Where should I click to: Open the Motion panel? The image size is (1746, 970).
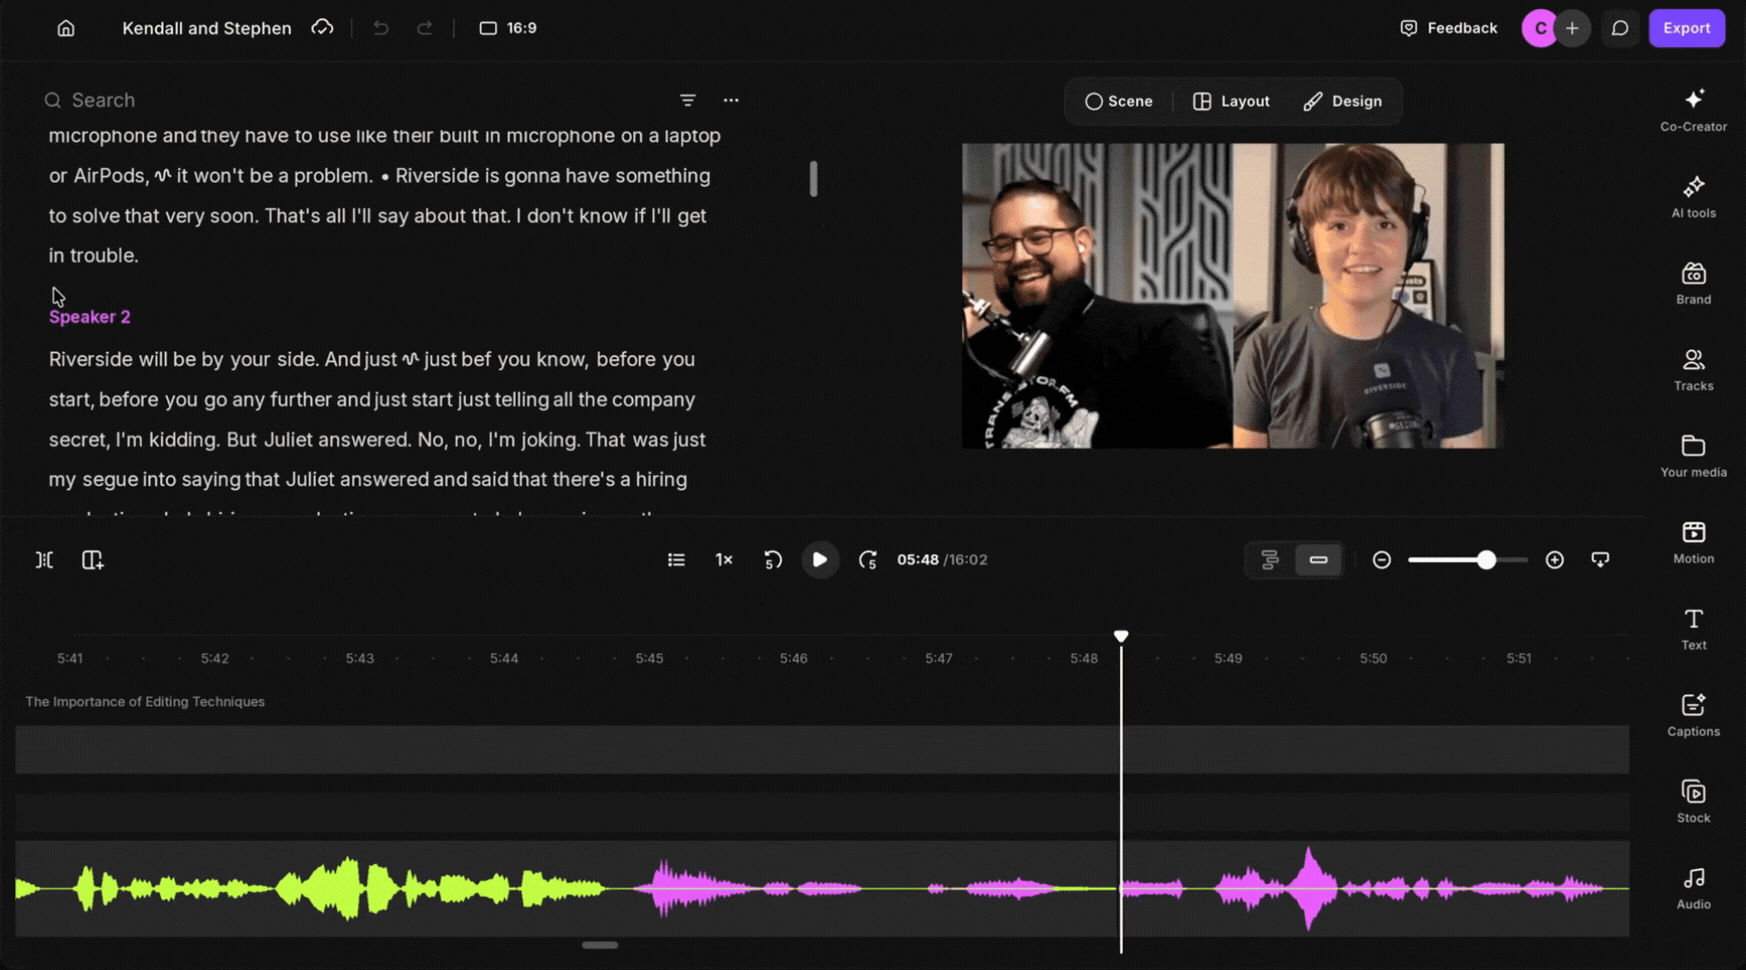click(1693, 542)
